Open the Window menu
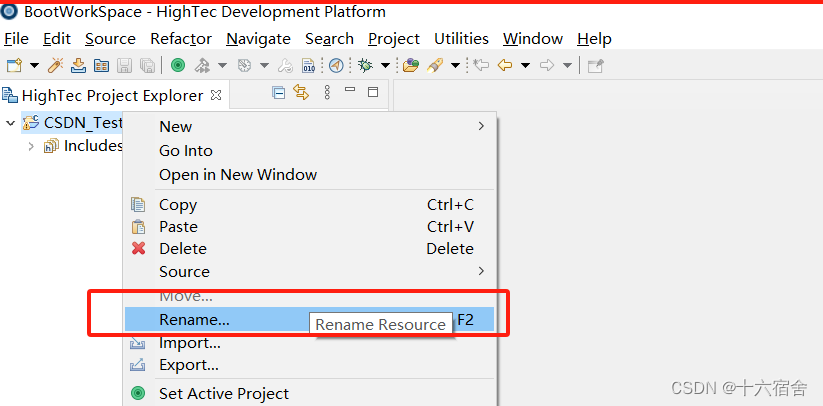Viewport: 823px width, 406px height. (x=533, y=39)
